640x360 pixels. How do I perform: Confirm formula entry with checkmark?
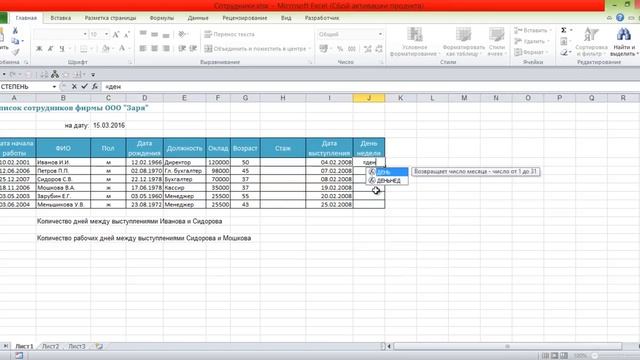[84, 87]
